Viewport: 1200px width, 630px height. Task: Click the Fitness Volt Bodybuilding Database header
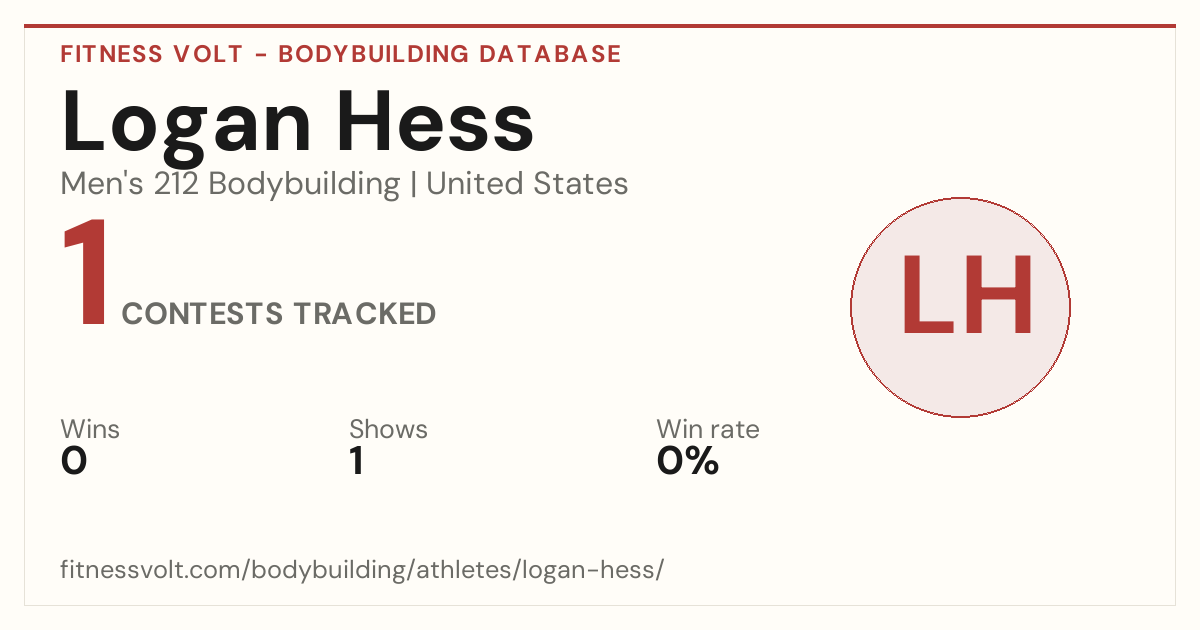click(341, 54)
